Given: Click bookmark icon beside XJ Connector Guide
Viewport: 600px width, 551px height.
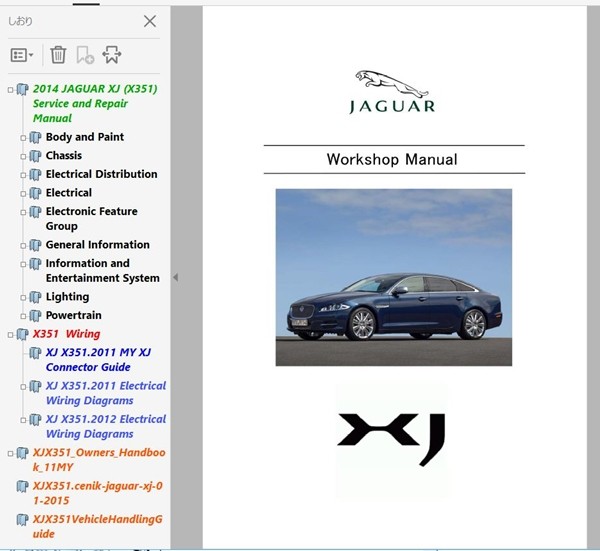Looking at the screenshot, I should 35,353.
